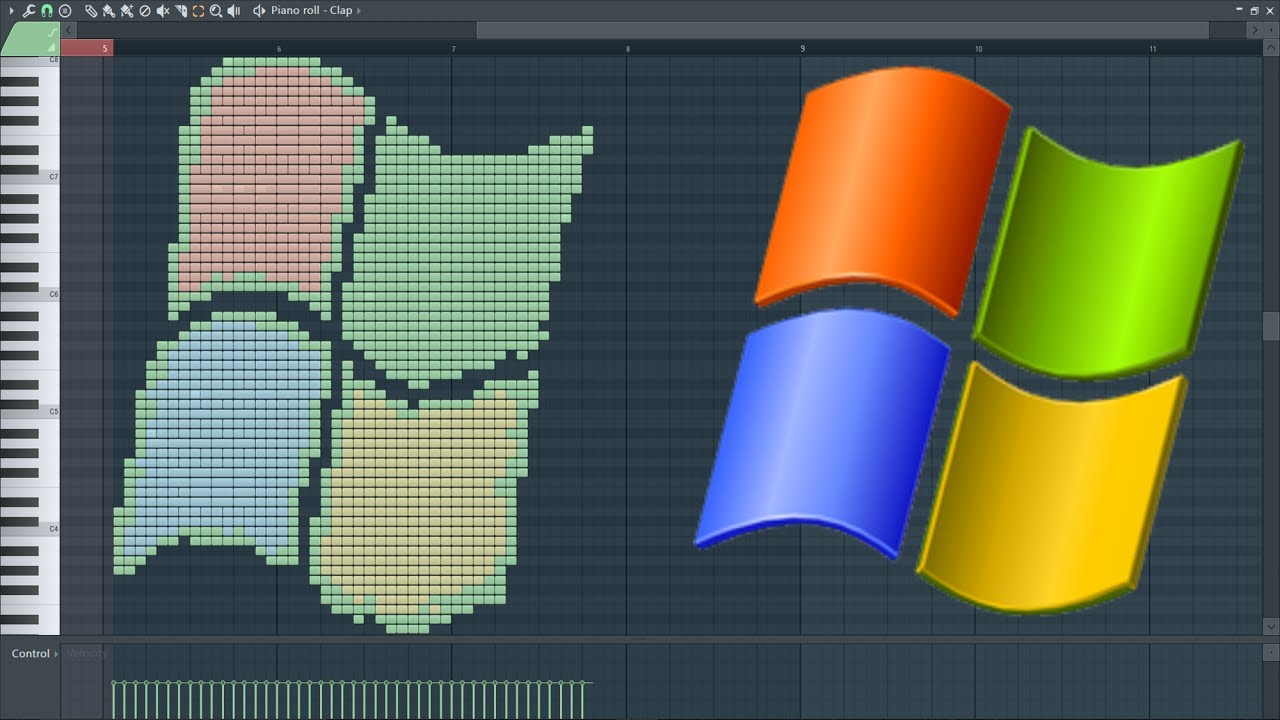
Task: Click the C5 piano key
Action: click(30, 412)
